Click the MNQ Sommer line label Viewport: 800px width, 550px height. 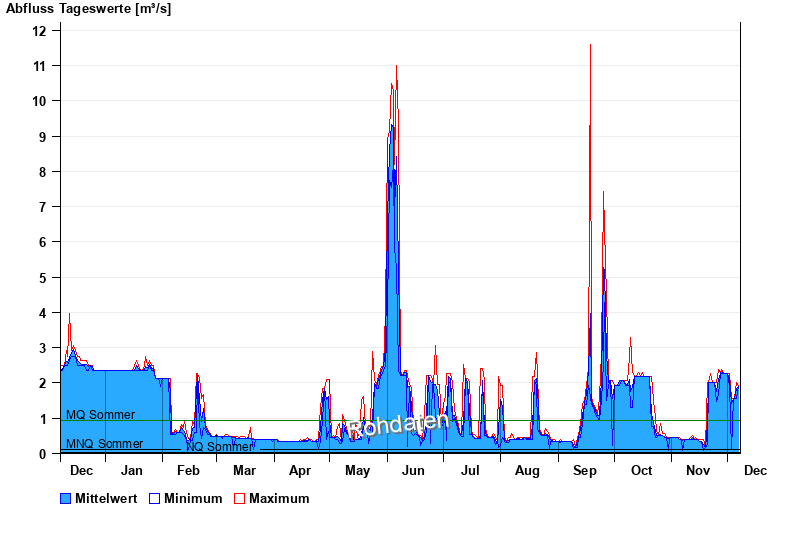tap(104, 444)
